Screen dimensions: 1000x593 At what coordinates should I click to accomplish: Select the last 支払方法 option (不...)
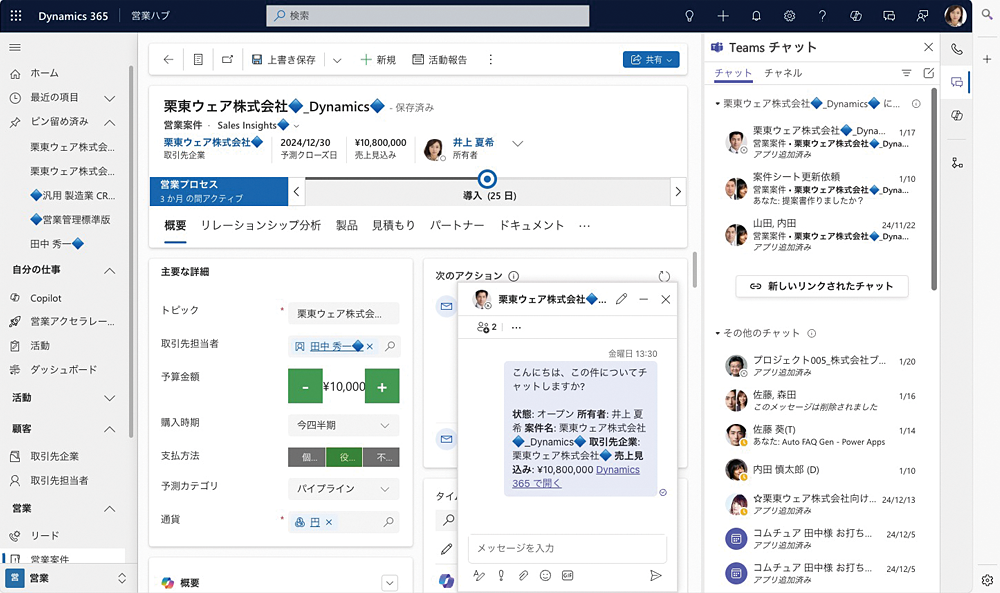point(381,457)
